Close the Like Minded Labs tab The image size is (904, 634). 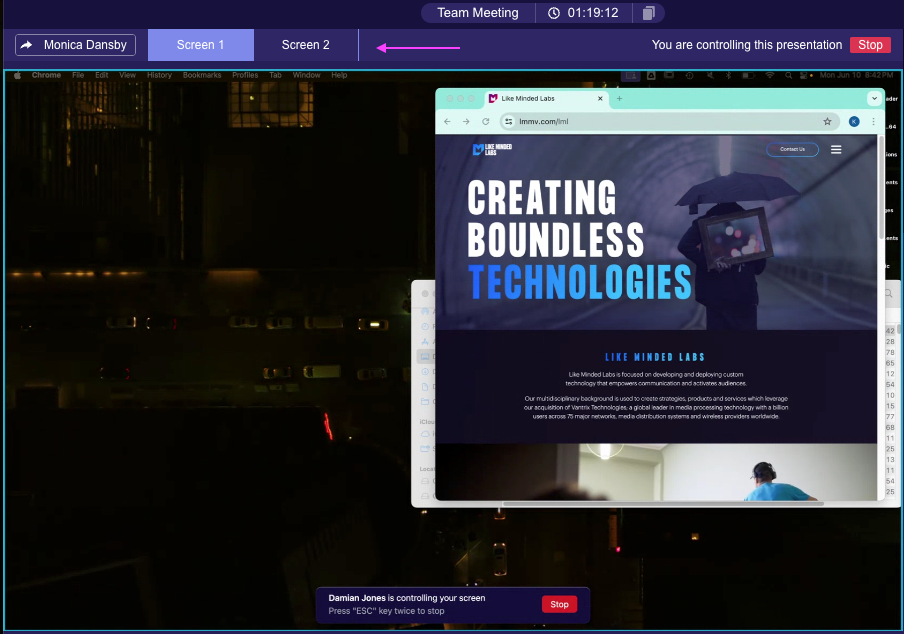[x=600, y=99]
